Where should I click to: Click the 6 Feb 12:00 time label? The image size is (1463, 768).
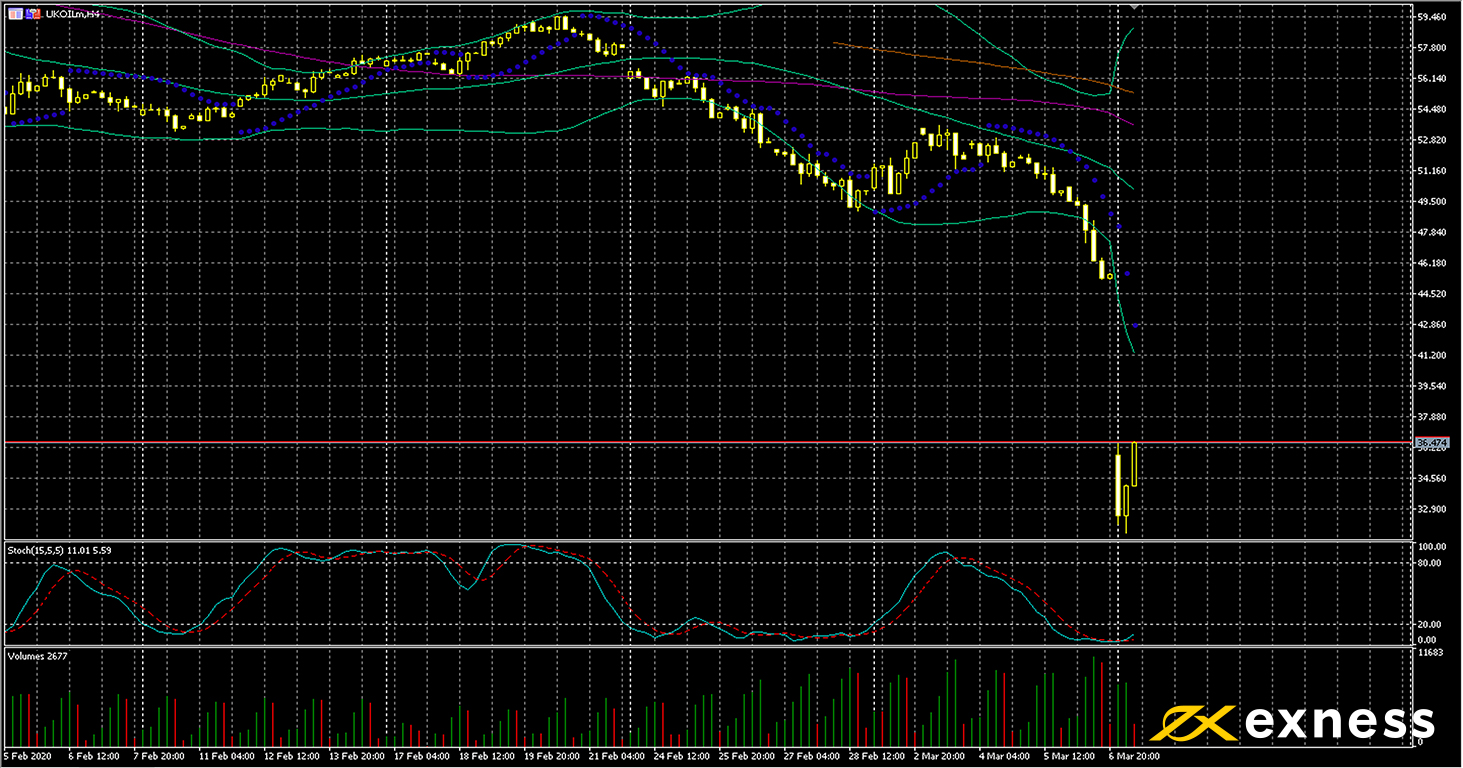(x=93, y=757)
